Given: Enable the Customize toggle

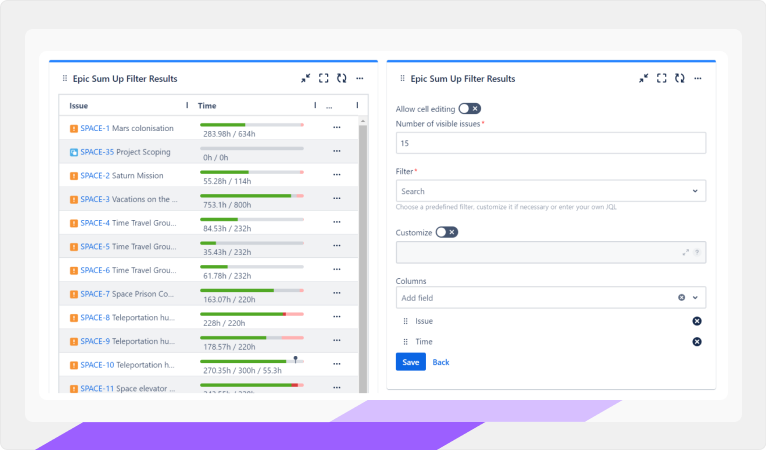Looking at the screenshot, I should point(446,232).
